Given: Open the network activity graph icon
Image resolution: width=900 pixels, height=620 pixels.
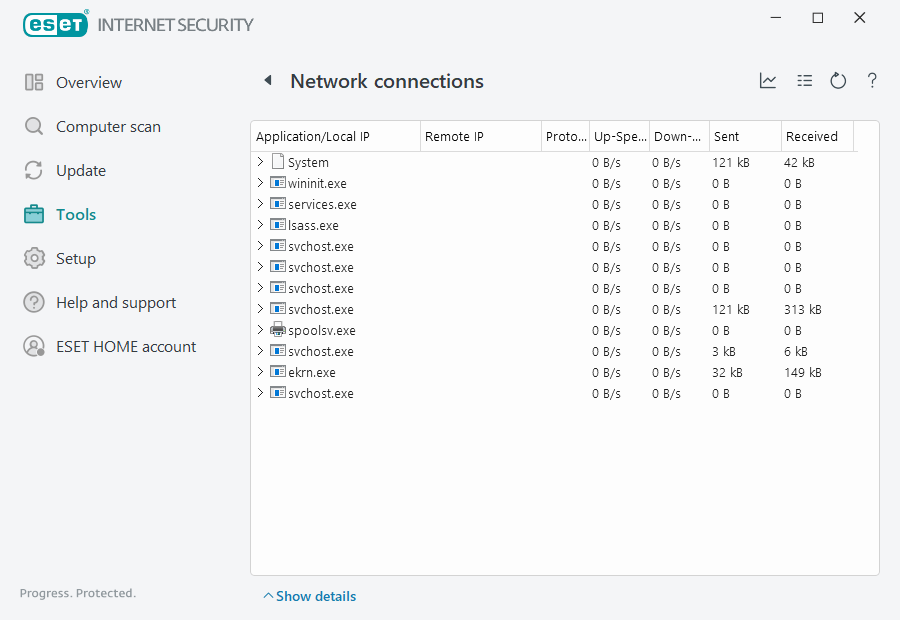Looking at the screenshot, I should pyautogui.click(x=768, y=81).
